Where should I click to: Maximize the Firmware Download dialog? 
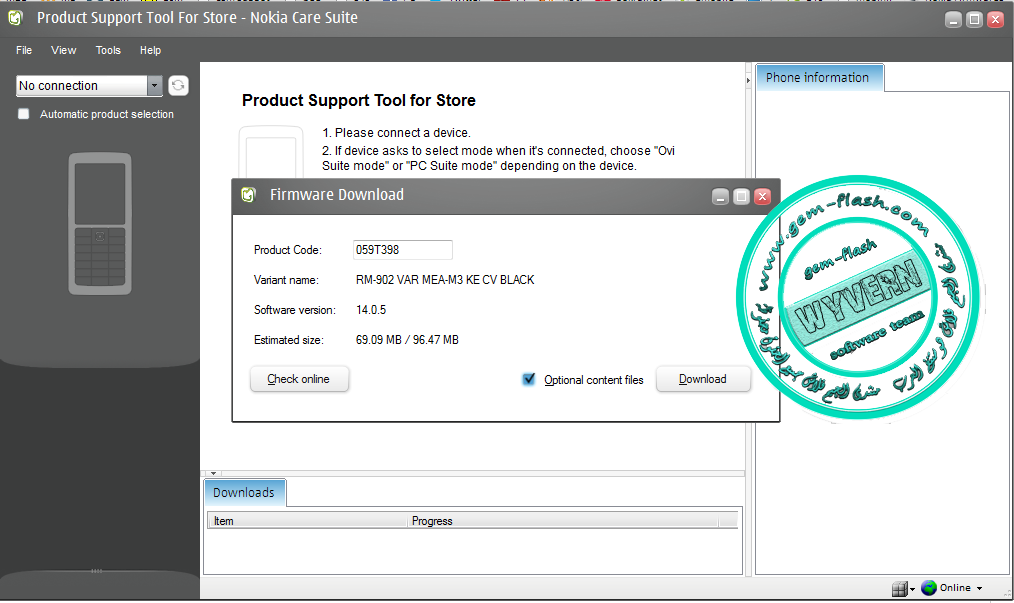(742, 196)
